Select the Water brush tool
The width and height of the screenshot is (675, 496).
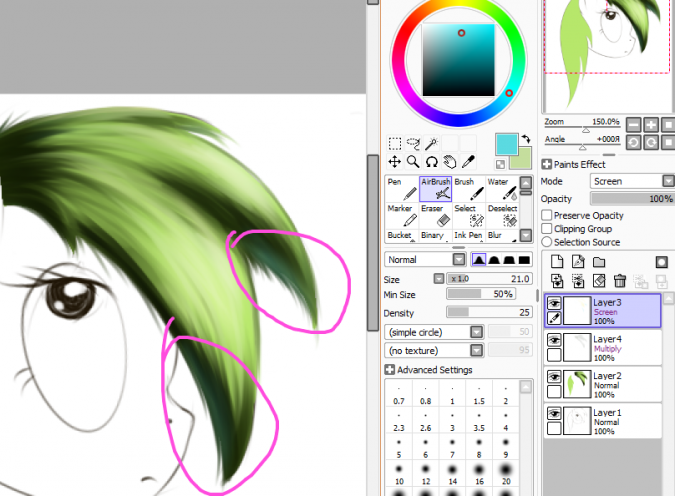[498, 188]
